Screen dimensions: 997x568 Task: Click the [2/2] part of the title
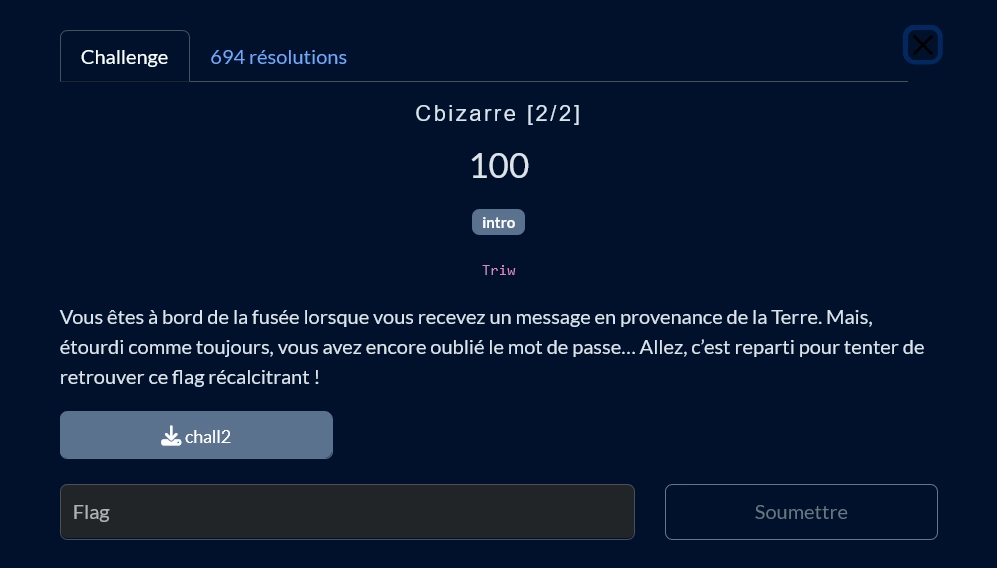554,113
